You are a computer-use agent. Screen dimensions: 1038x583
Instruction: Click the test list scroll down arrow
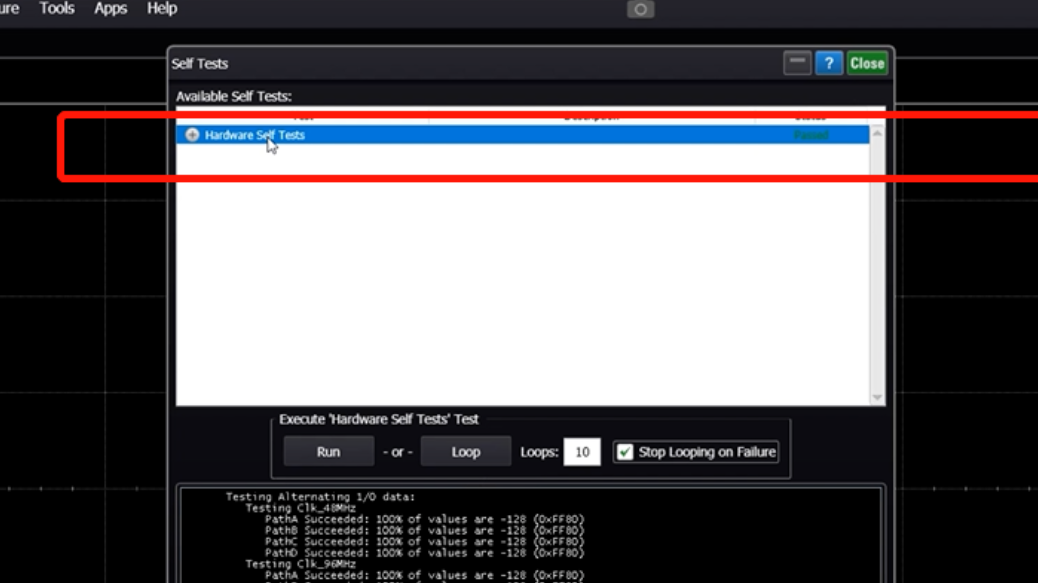tap(877, 397)
